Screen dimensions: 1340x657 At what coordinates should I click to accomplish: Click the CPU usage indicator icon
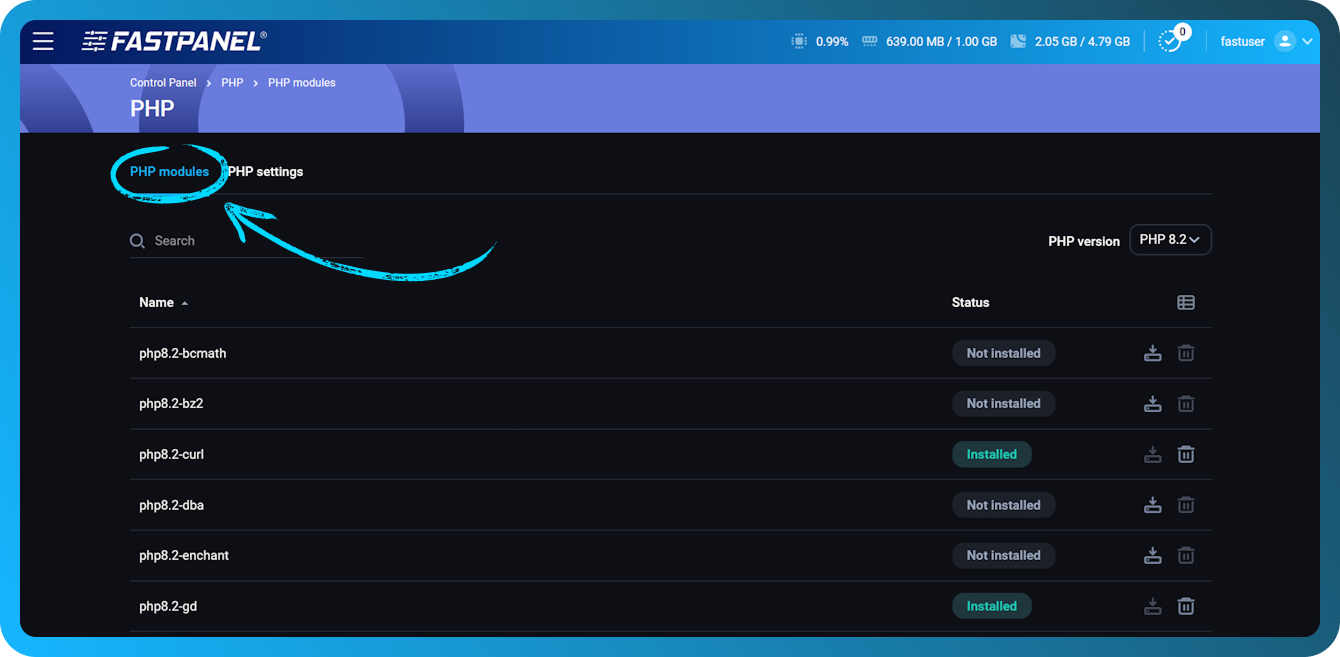798,41
